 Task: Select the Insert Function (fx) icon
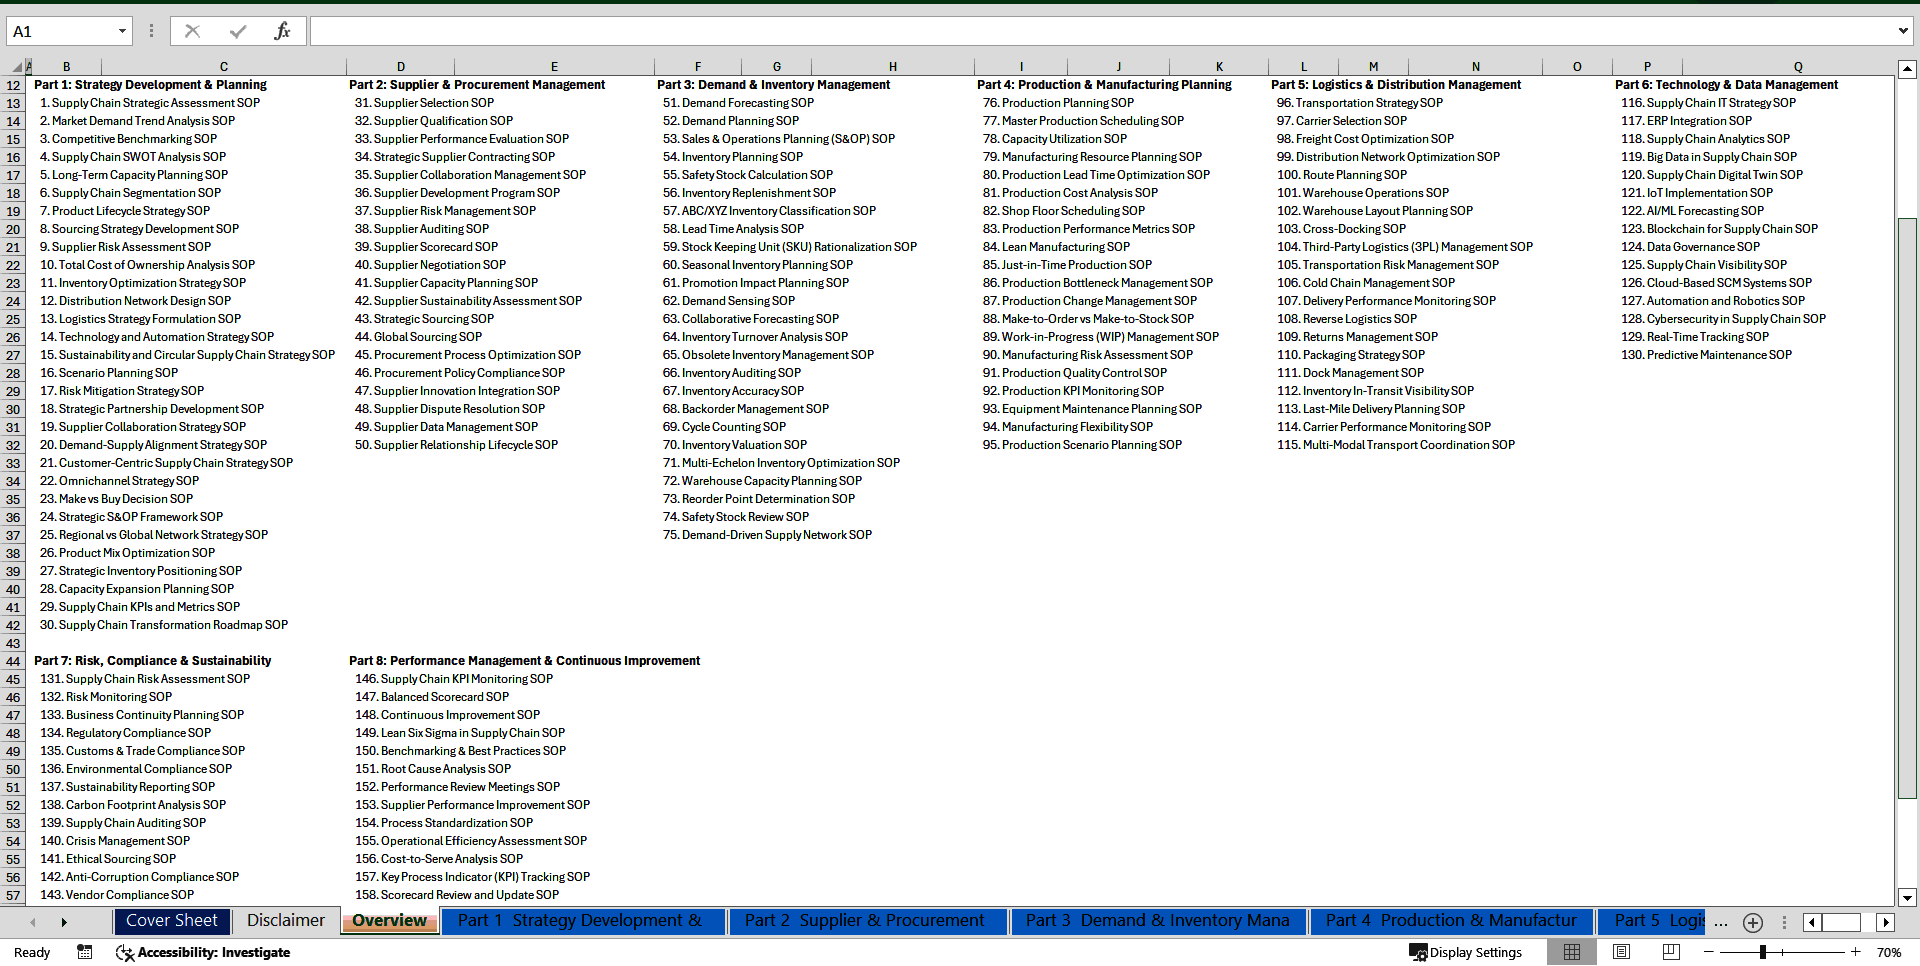[x=283, y=31]
